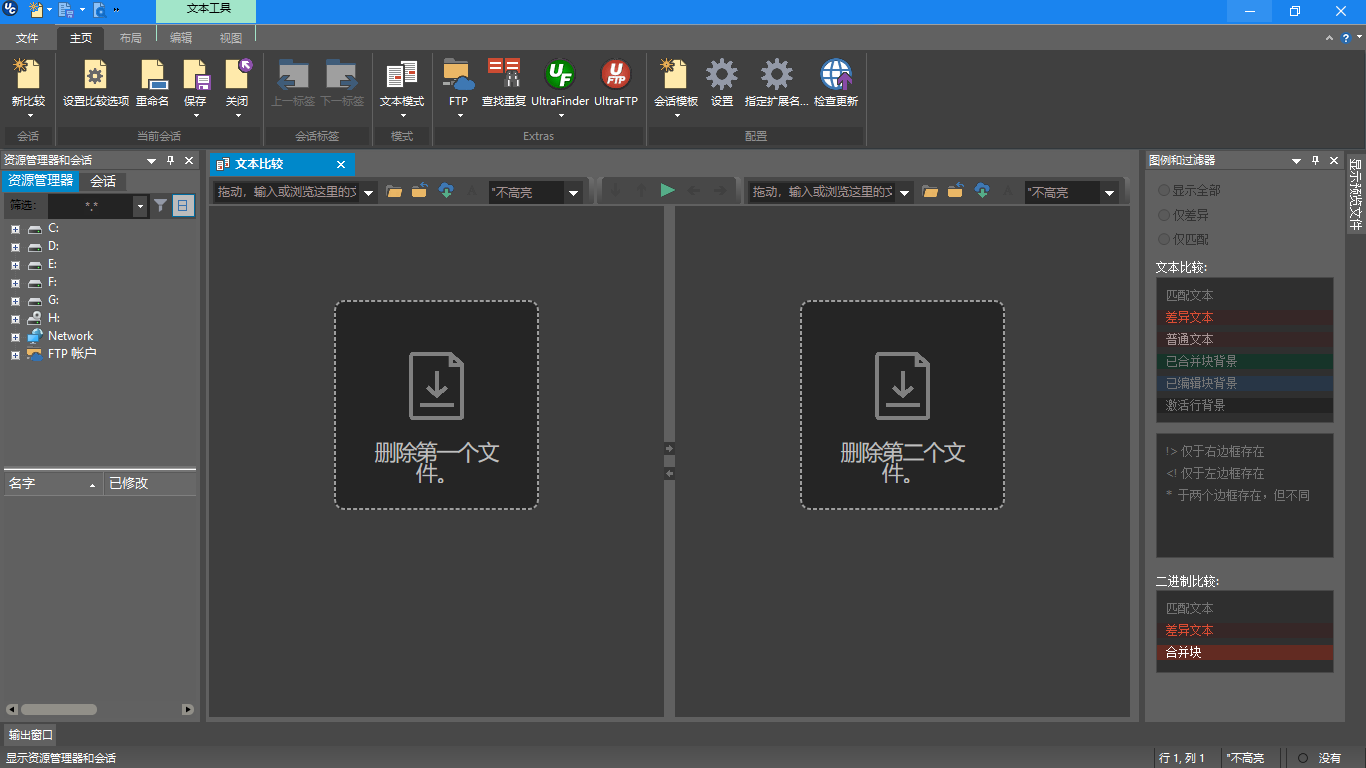This screenshot has height=768, width=1366.
Task: Launch UltraFTP from Extras group
Action: pyautogui.click(x=616, y=82)
